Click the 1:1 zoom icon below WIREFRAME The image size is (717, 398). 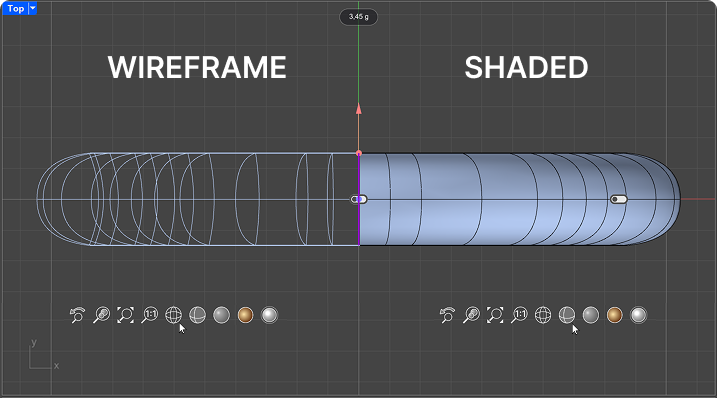click(150, 315)
